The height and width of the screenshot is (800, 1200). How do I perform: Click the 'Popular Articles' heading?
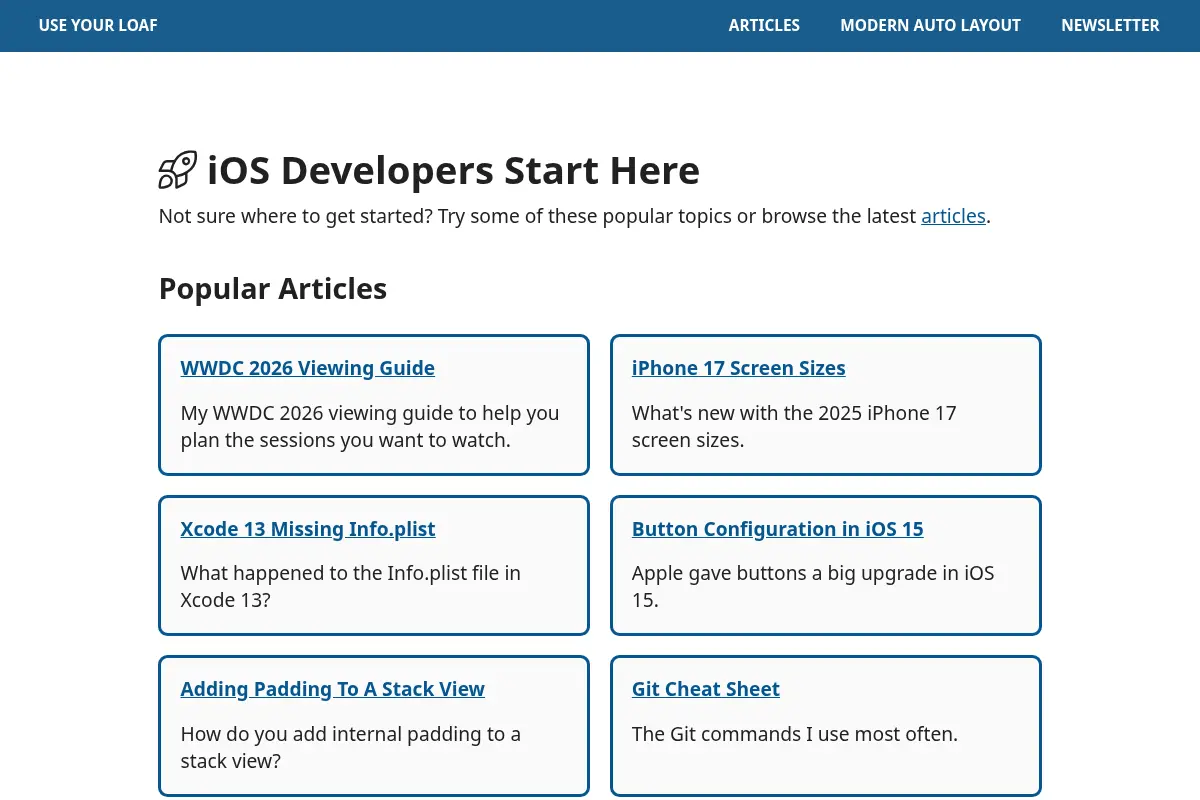click(x=273, y=289)
